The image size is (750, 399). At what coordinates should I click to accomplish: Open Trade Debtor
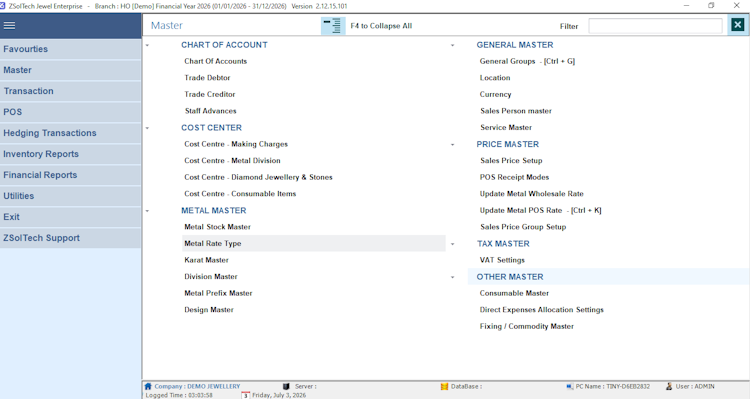click(207, 78)
